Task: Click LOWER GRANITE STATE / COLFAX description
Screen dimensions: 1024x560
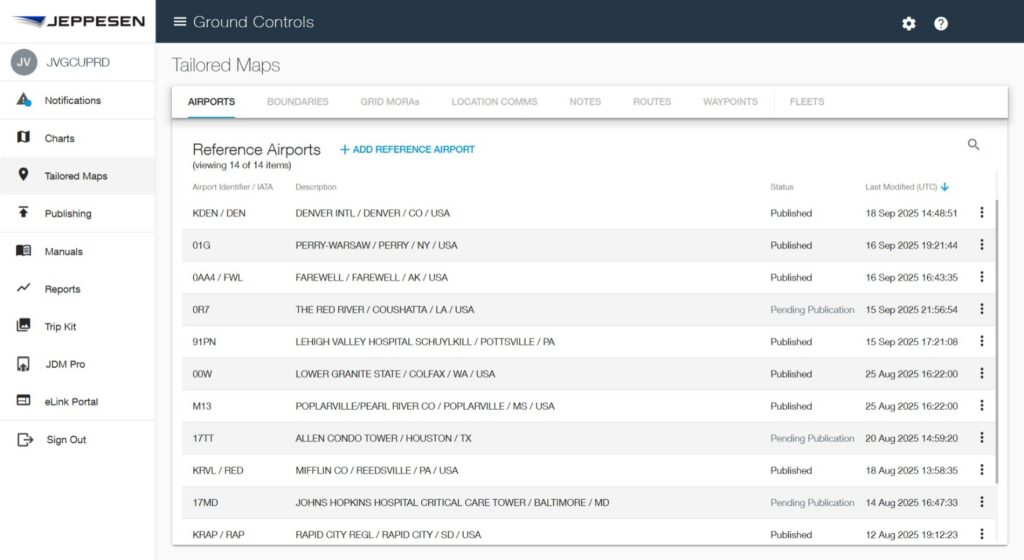Action: tap(395, 373)
